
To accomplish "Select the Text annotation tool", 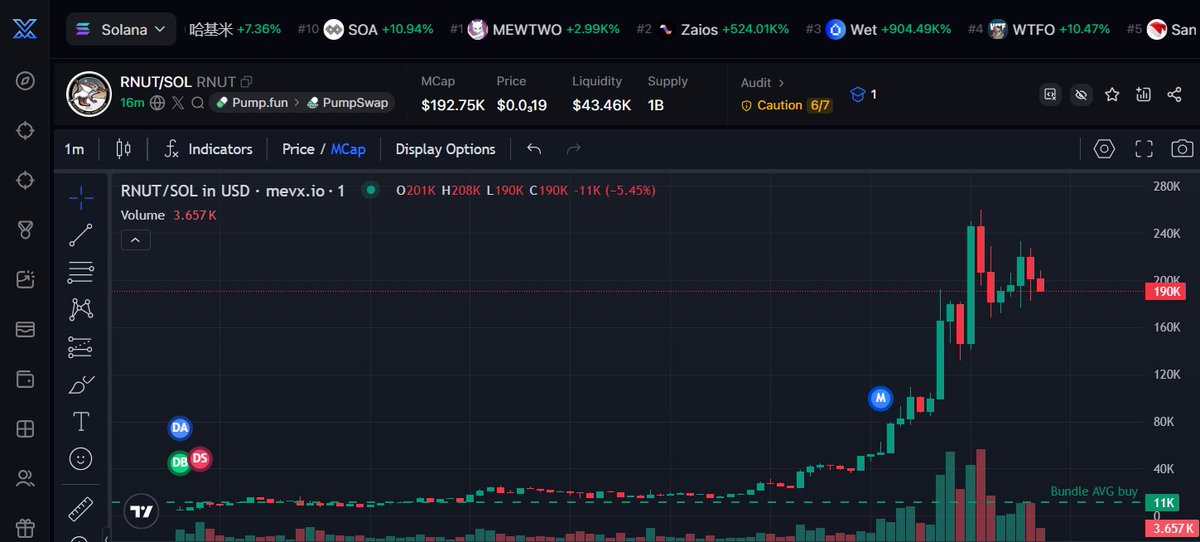I will point(81,421).
